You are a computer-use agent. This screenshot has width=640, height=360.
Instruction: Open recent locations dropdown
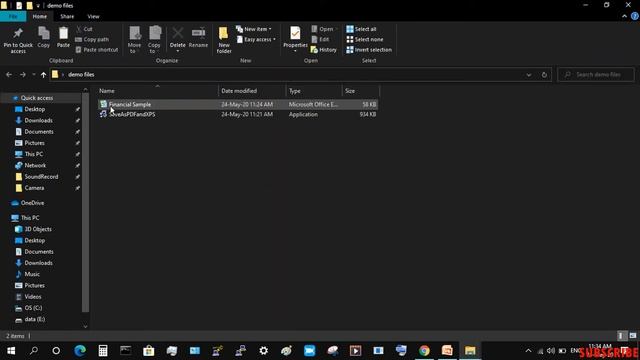click(33, 75)
